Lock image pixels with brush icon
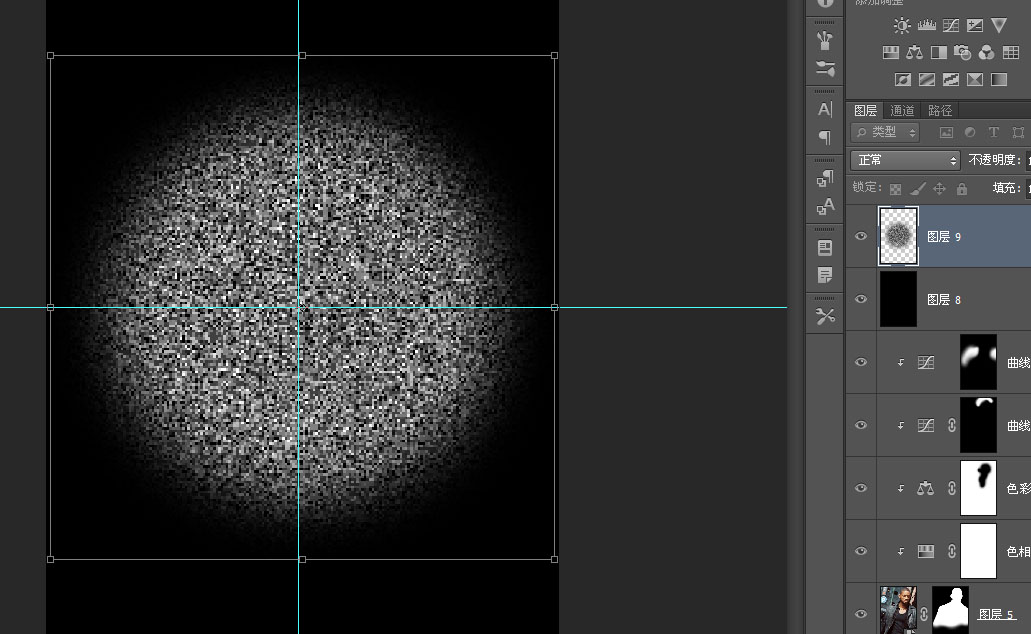Image resolution: width=1031 pixels, height=634 pixels. click(918, 189)
